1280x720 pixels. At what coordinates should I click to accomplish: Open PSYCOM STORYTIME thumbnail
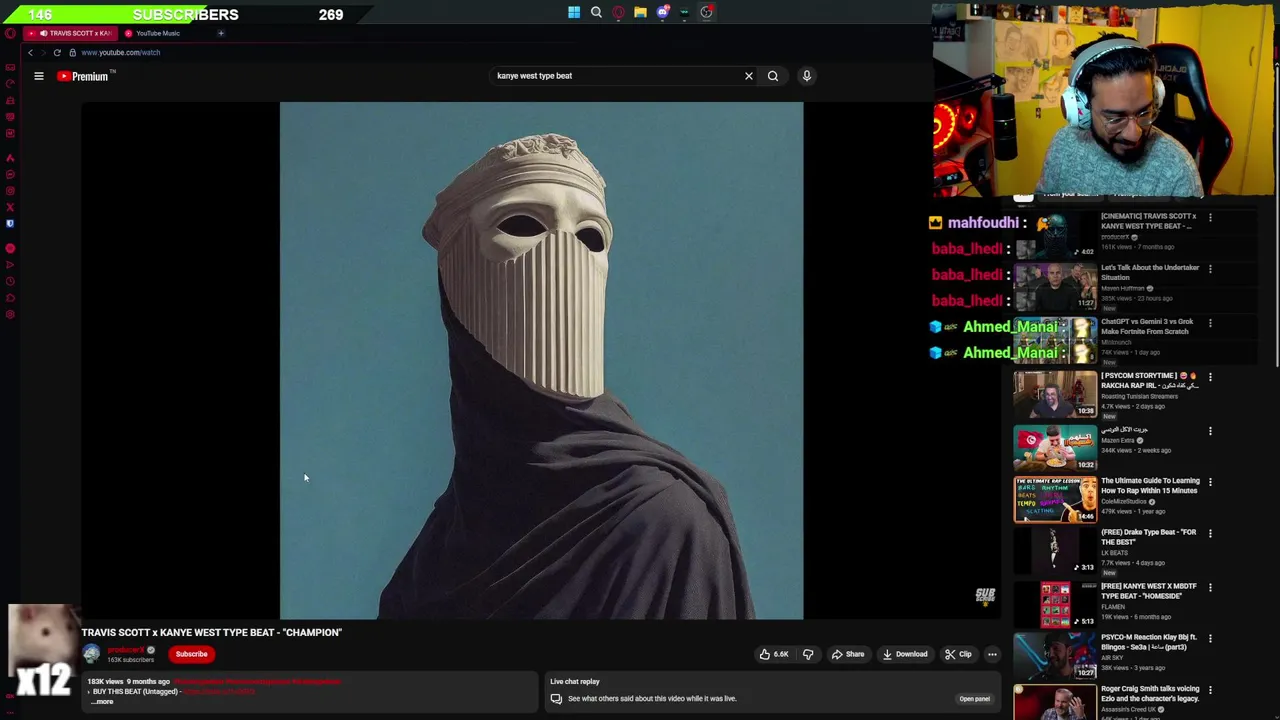[1055, 394]
